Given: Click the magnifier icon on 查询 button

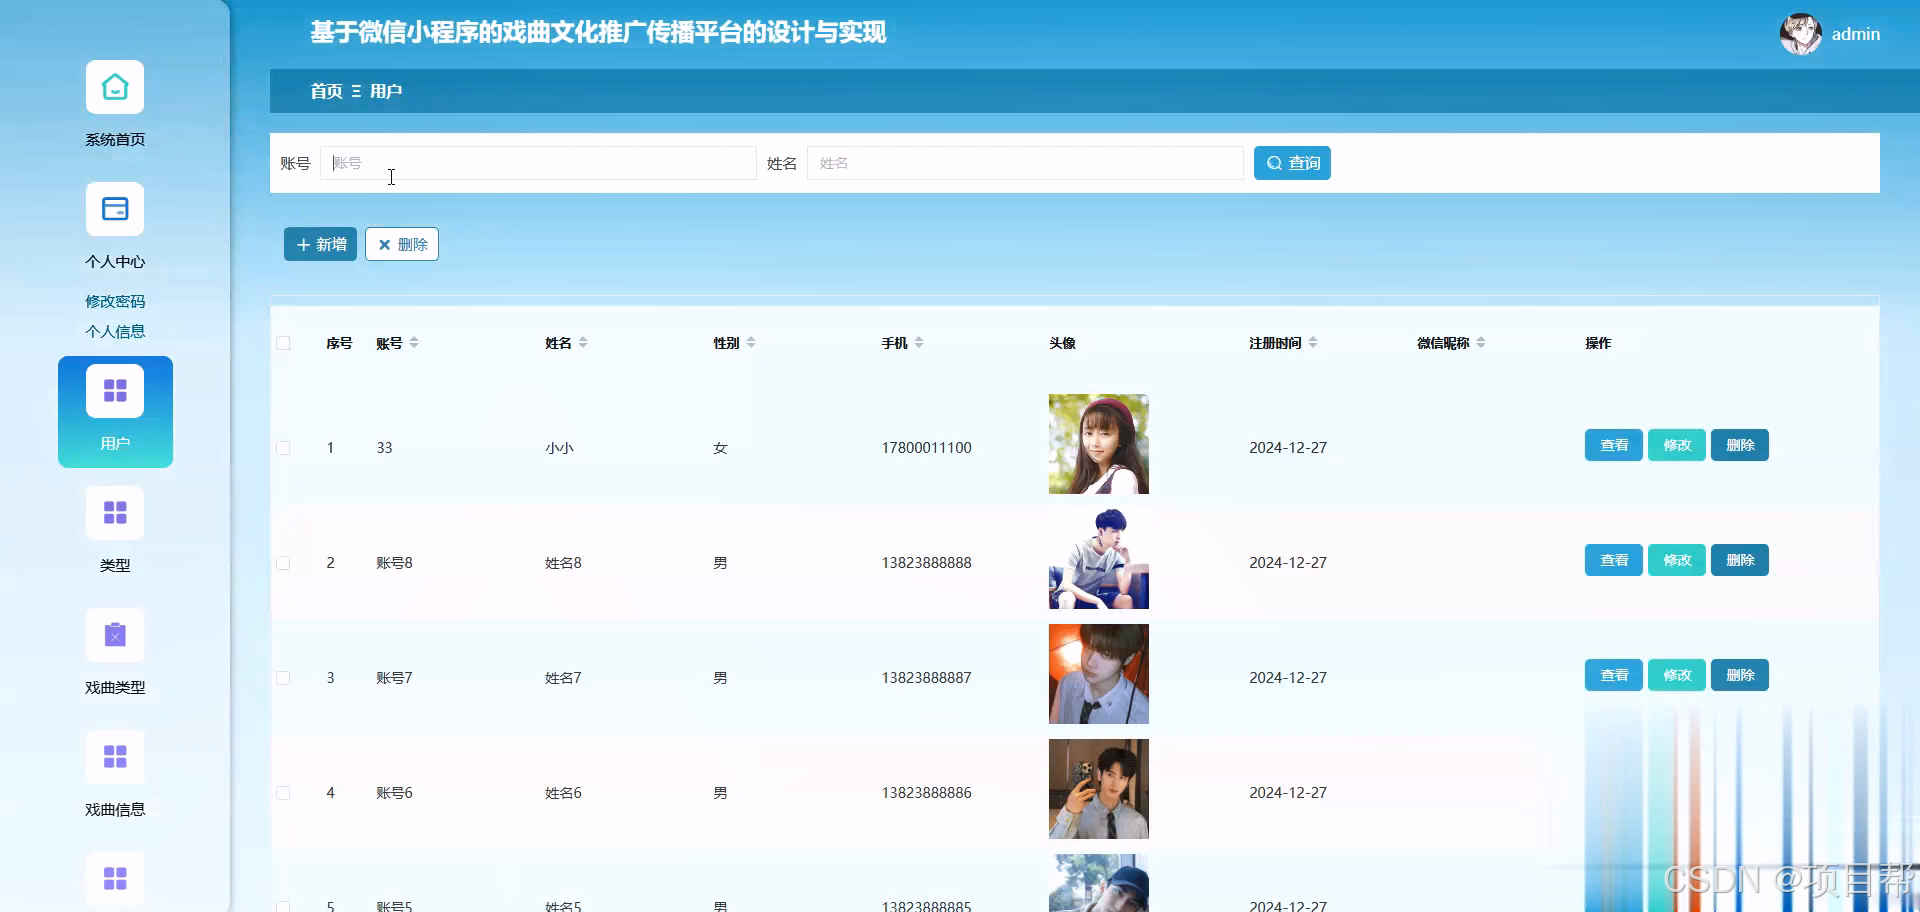Looking at the screenshot, I should [x=1273, y=162].
